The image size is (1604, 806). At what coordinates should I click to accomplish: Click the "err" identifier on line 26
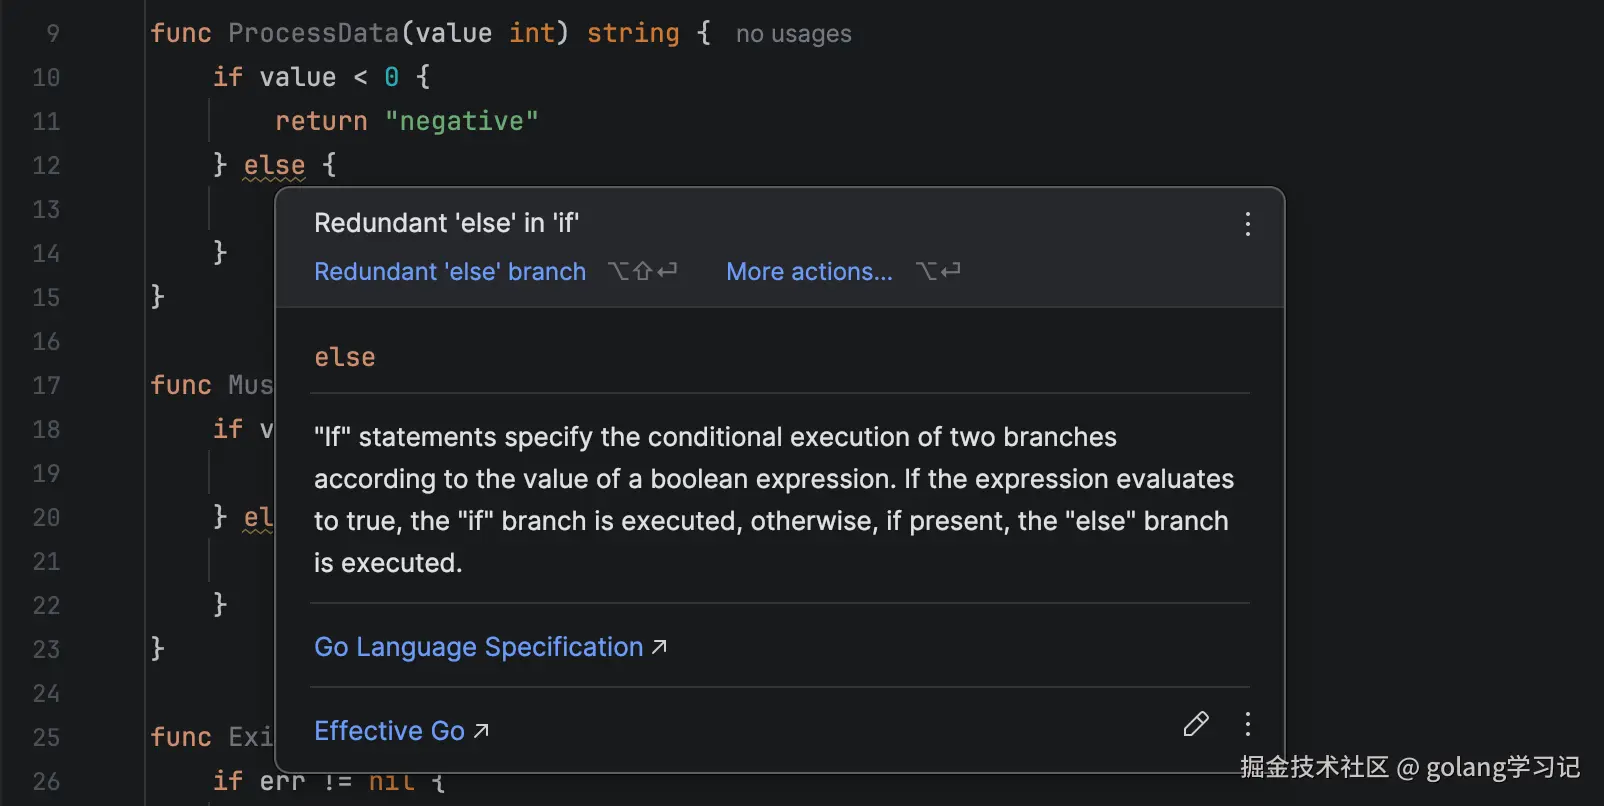tap(282, 781)
